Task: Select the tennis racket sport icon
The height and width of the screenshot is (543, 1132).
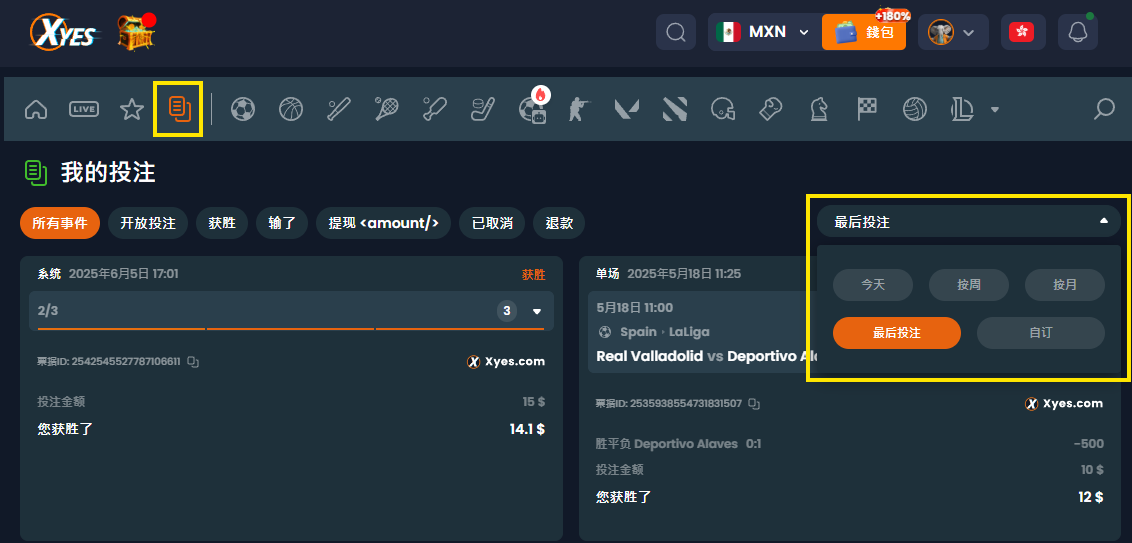Action: coord(387,109)
